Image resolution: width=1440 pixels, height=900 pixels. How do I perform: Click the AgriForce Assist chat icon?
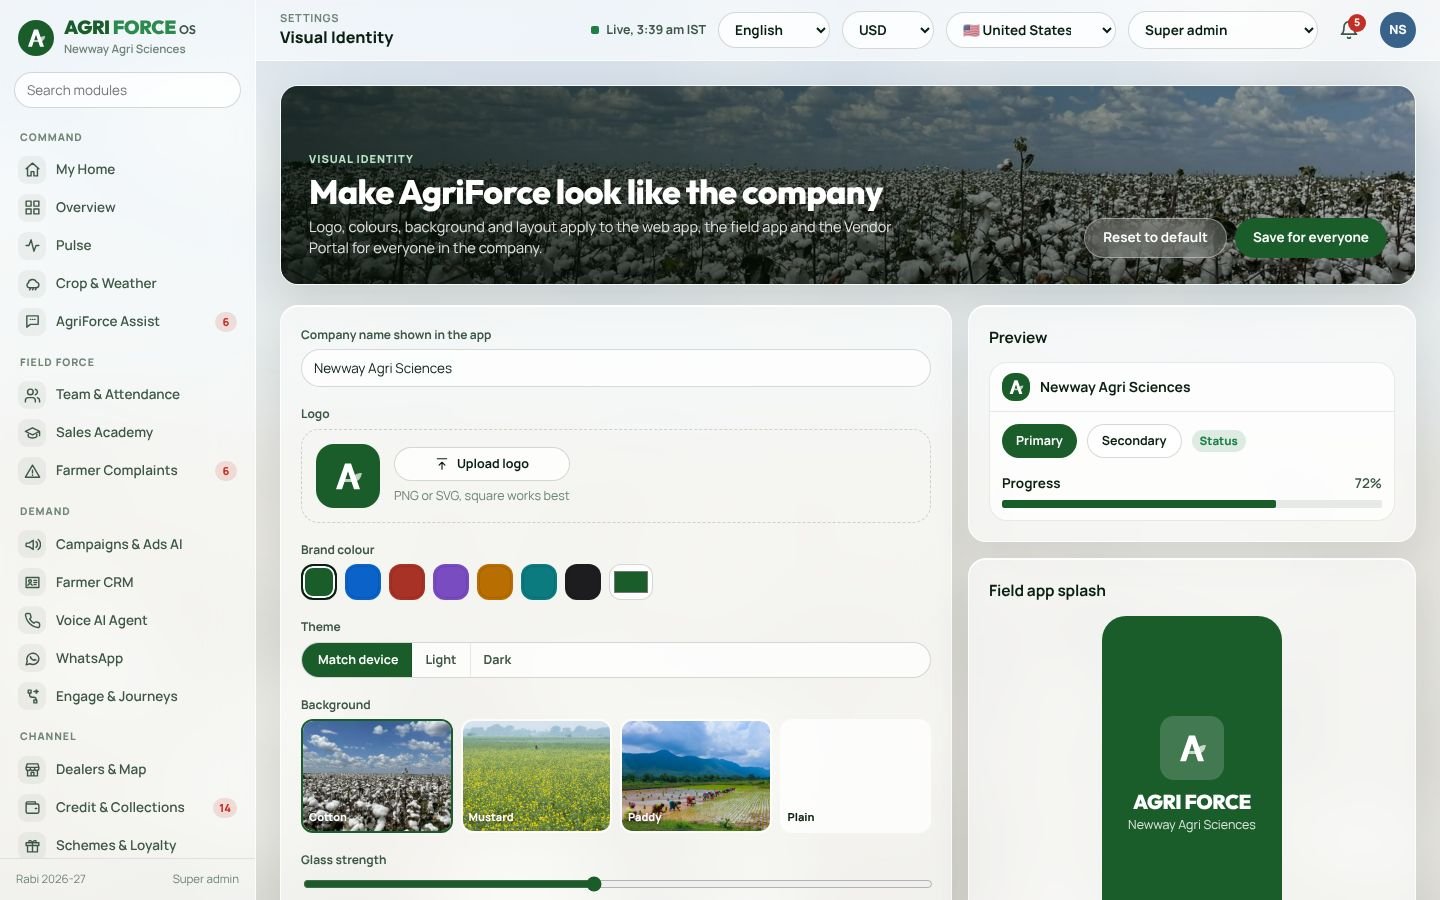(x=33, y=322)
